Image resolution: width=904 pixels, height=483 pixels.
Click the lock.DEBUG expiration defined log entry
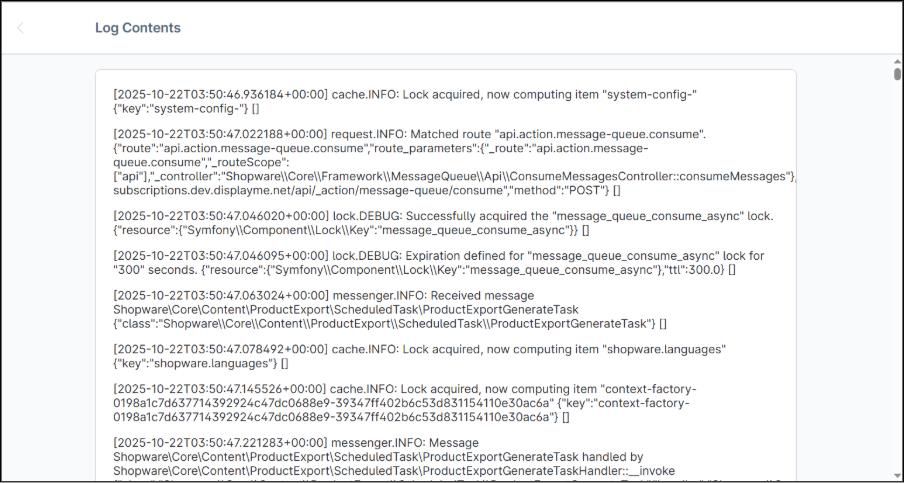[x=438, y=263]
